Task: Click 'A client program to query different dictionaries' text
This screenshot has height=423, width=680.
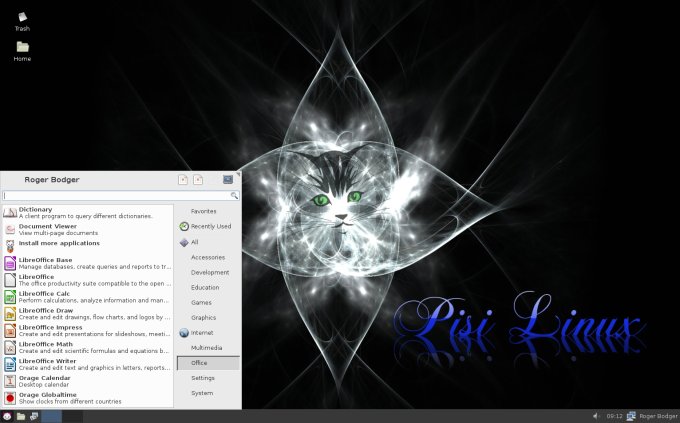Action: click(85, 216)
